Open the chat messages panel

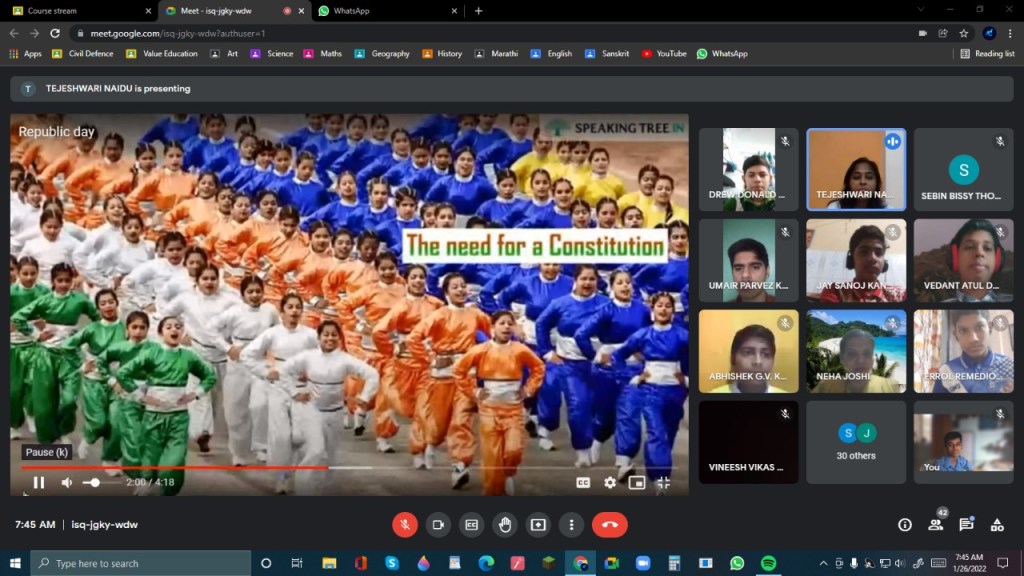(966, 524)
